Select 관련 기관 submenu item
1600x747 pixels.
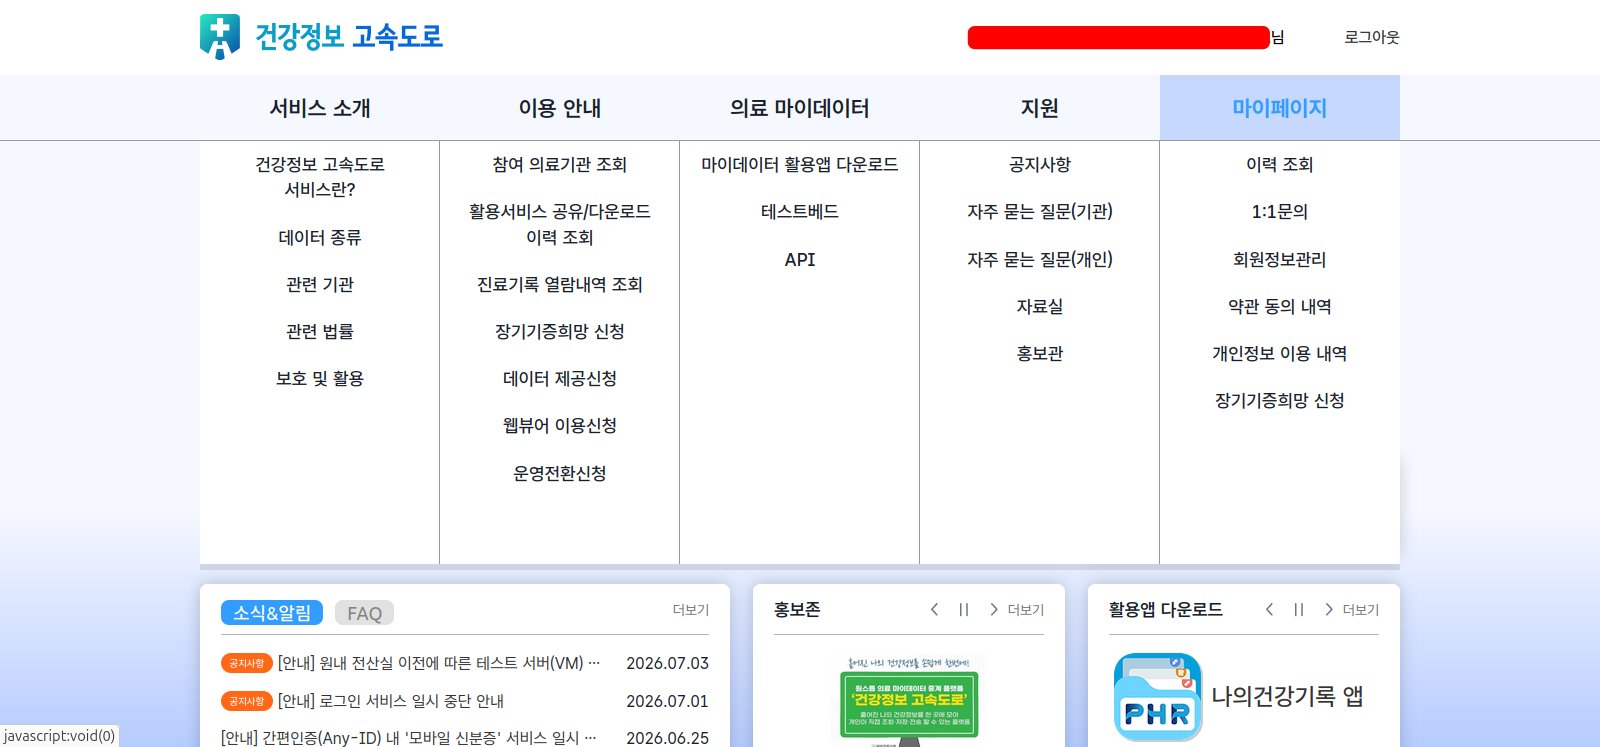pos(320,284)
